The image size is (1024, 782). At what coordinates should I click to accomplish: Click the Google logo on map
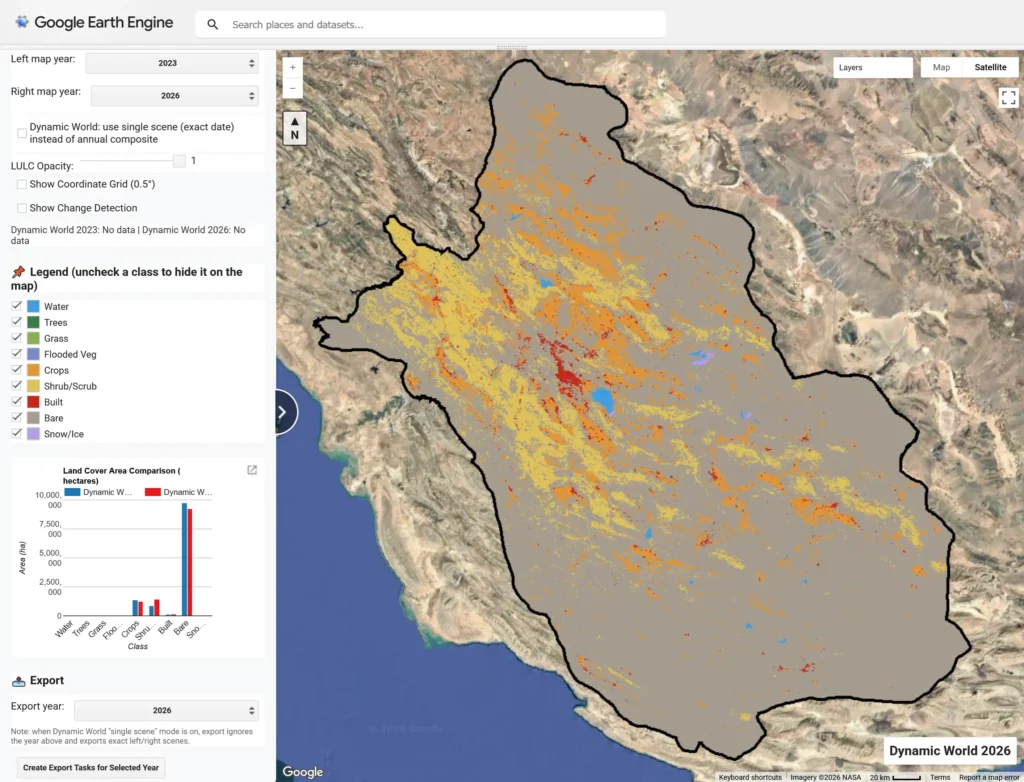302,772
